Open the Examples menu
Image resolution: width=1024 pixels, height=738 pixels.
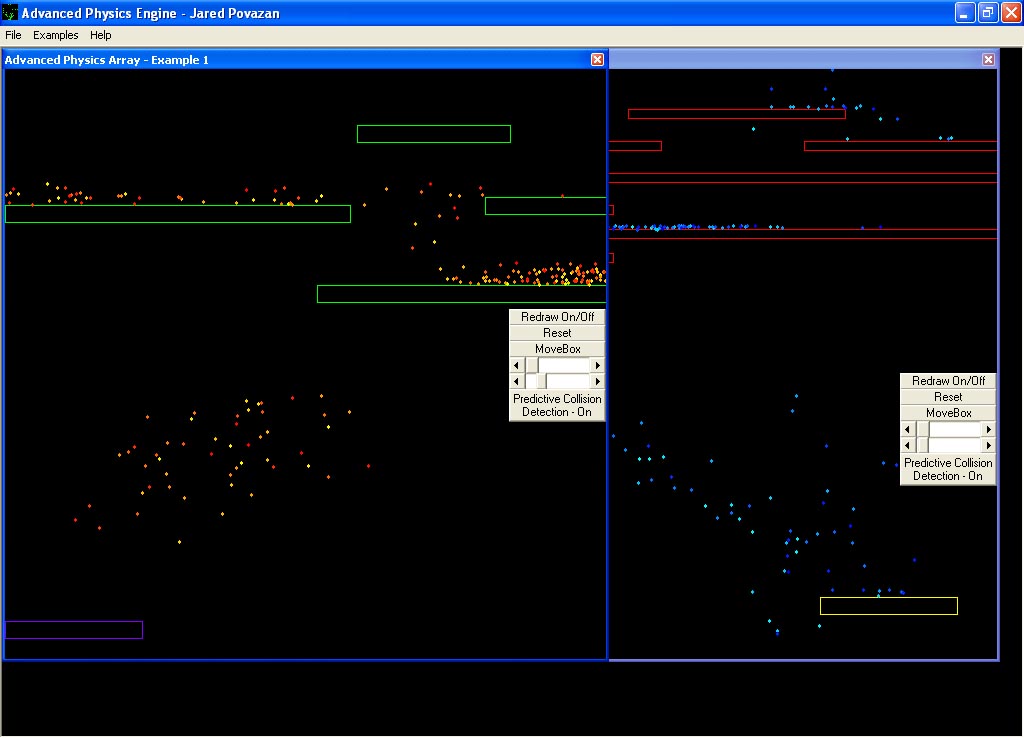click(55, 35)
